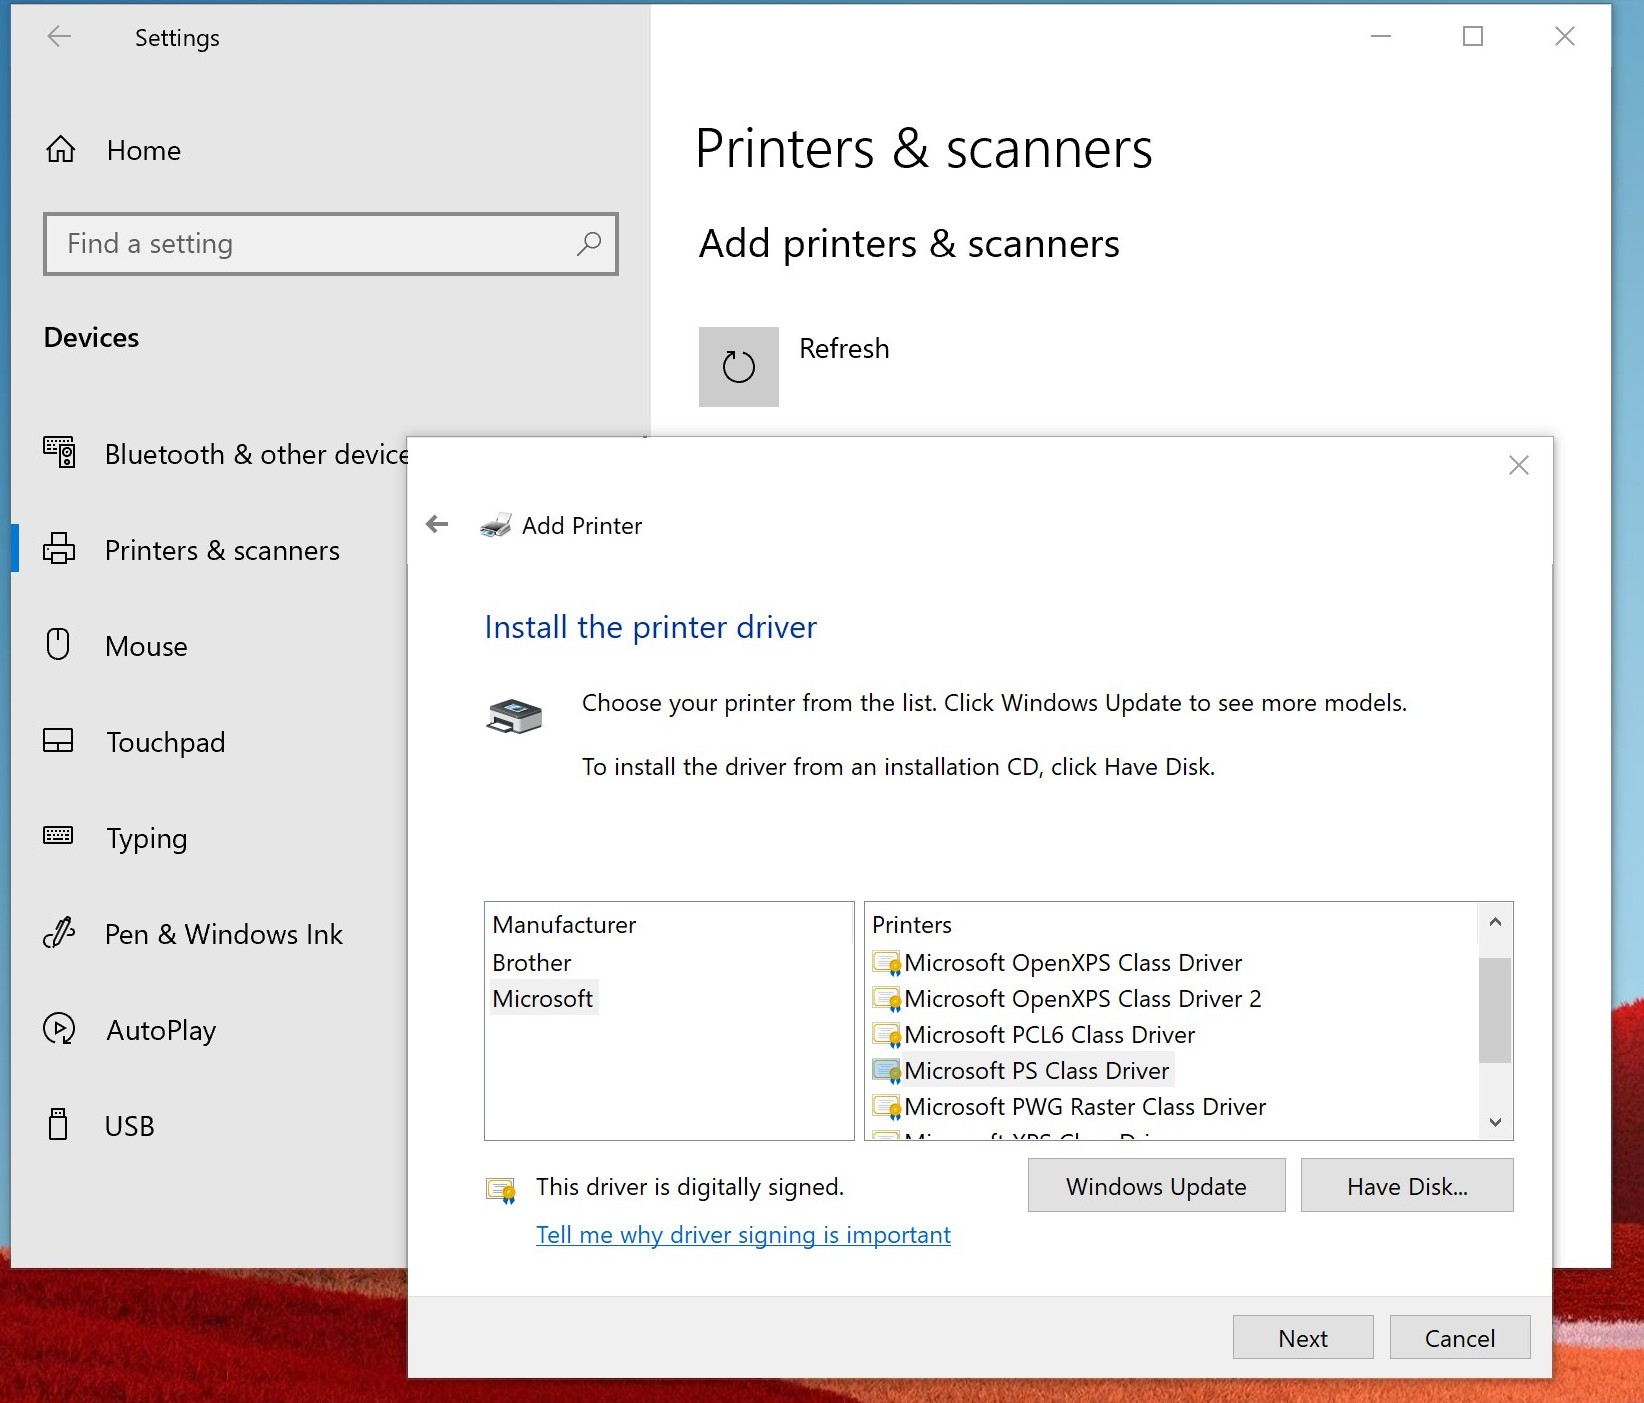Select Microsoft PS Class Driver

tap(1037, 1071)
